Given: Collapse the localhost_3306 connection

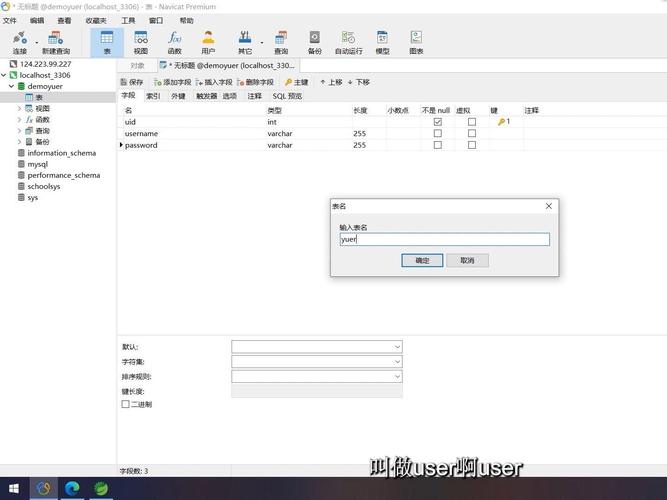Looking at the screenshot, I should 4,75.
